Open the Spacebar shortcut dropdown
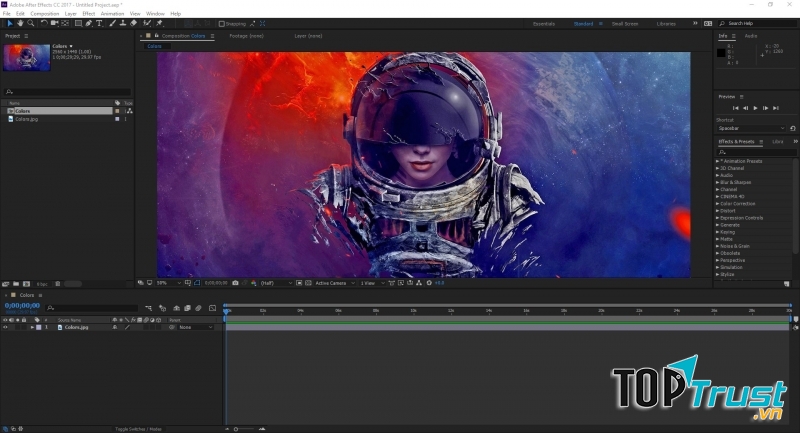800x433 pixels. point(751,129)
